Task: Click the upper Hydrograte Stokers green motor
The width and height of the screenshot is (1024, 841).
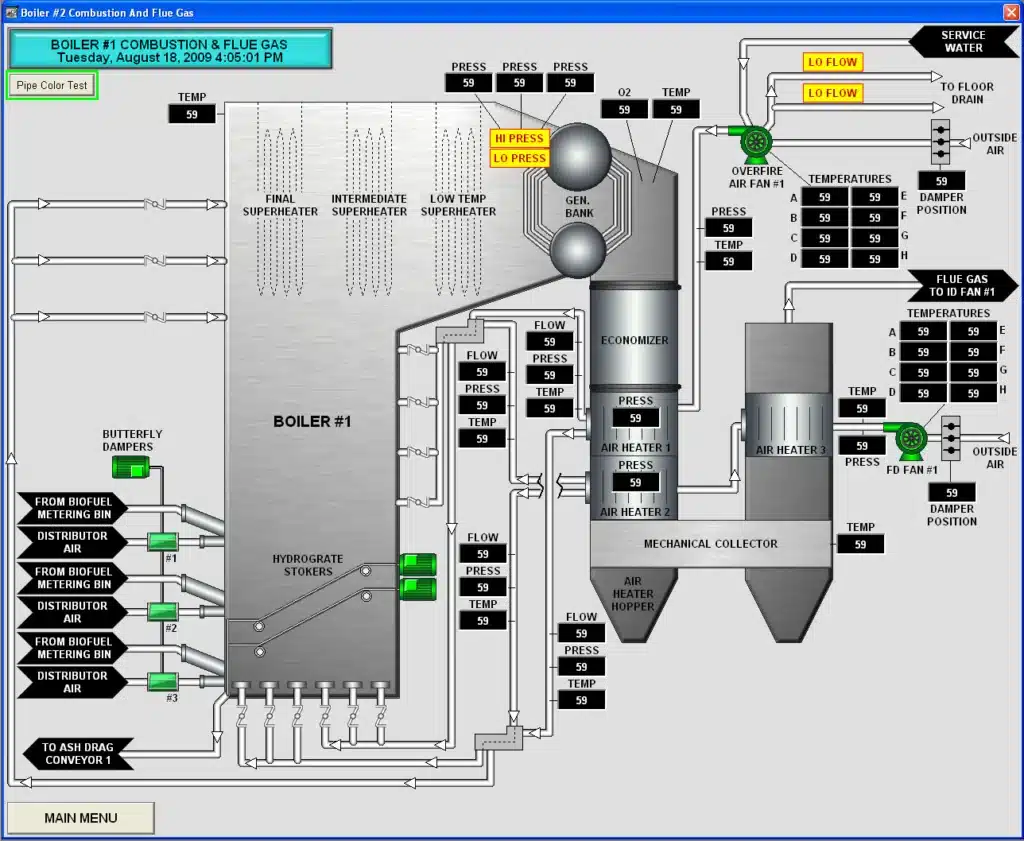Action: tap(418, 565)
